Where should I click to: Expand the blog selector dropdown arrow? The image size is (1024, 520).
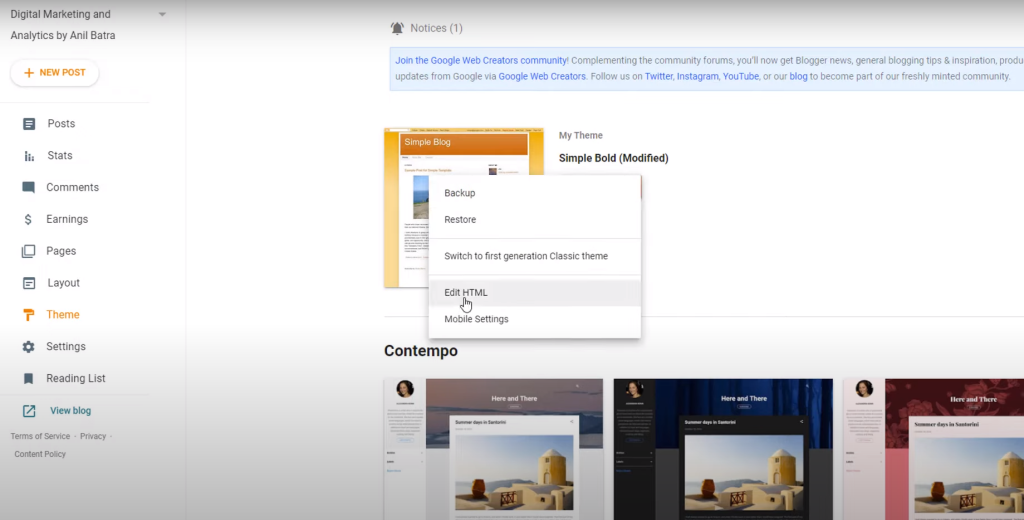[162, 15]
